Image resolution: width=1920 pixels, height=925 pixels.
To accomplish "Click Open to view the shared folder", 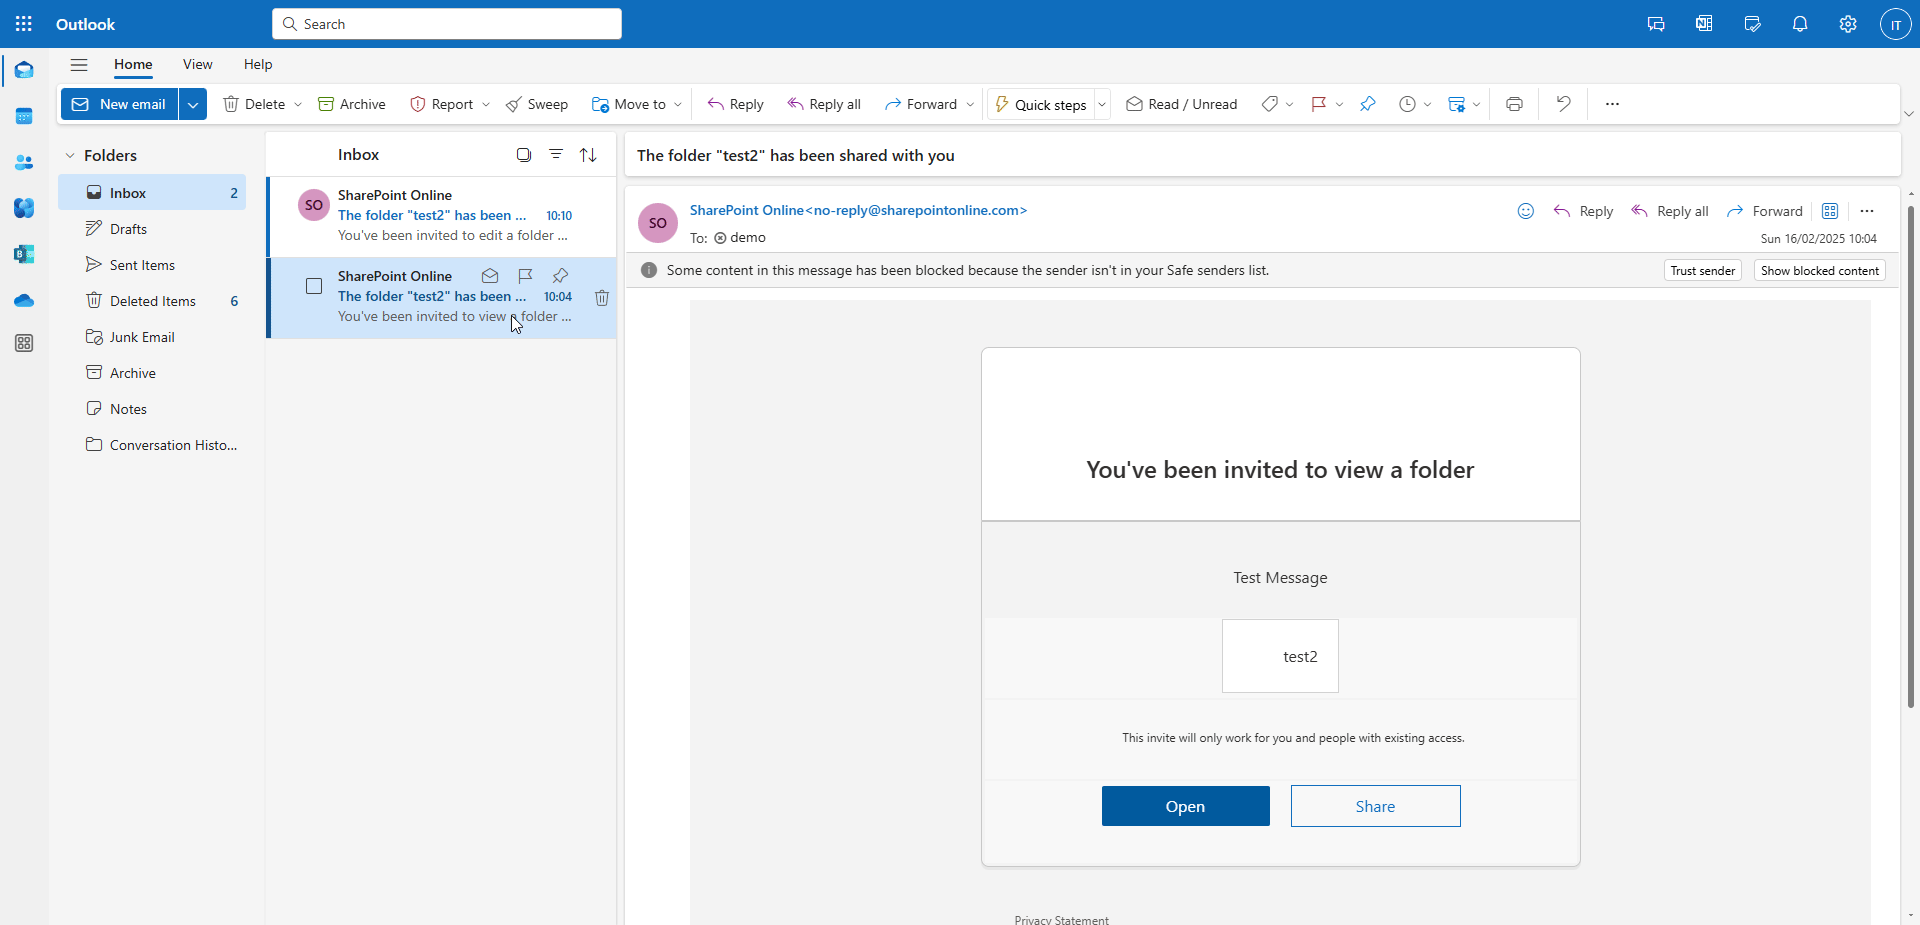I will pyautogui.click(x=1185, y=805).
